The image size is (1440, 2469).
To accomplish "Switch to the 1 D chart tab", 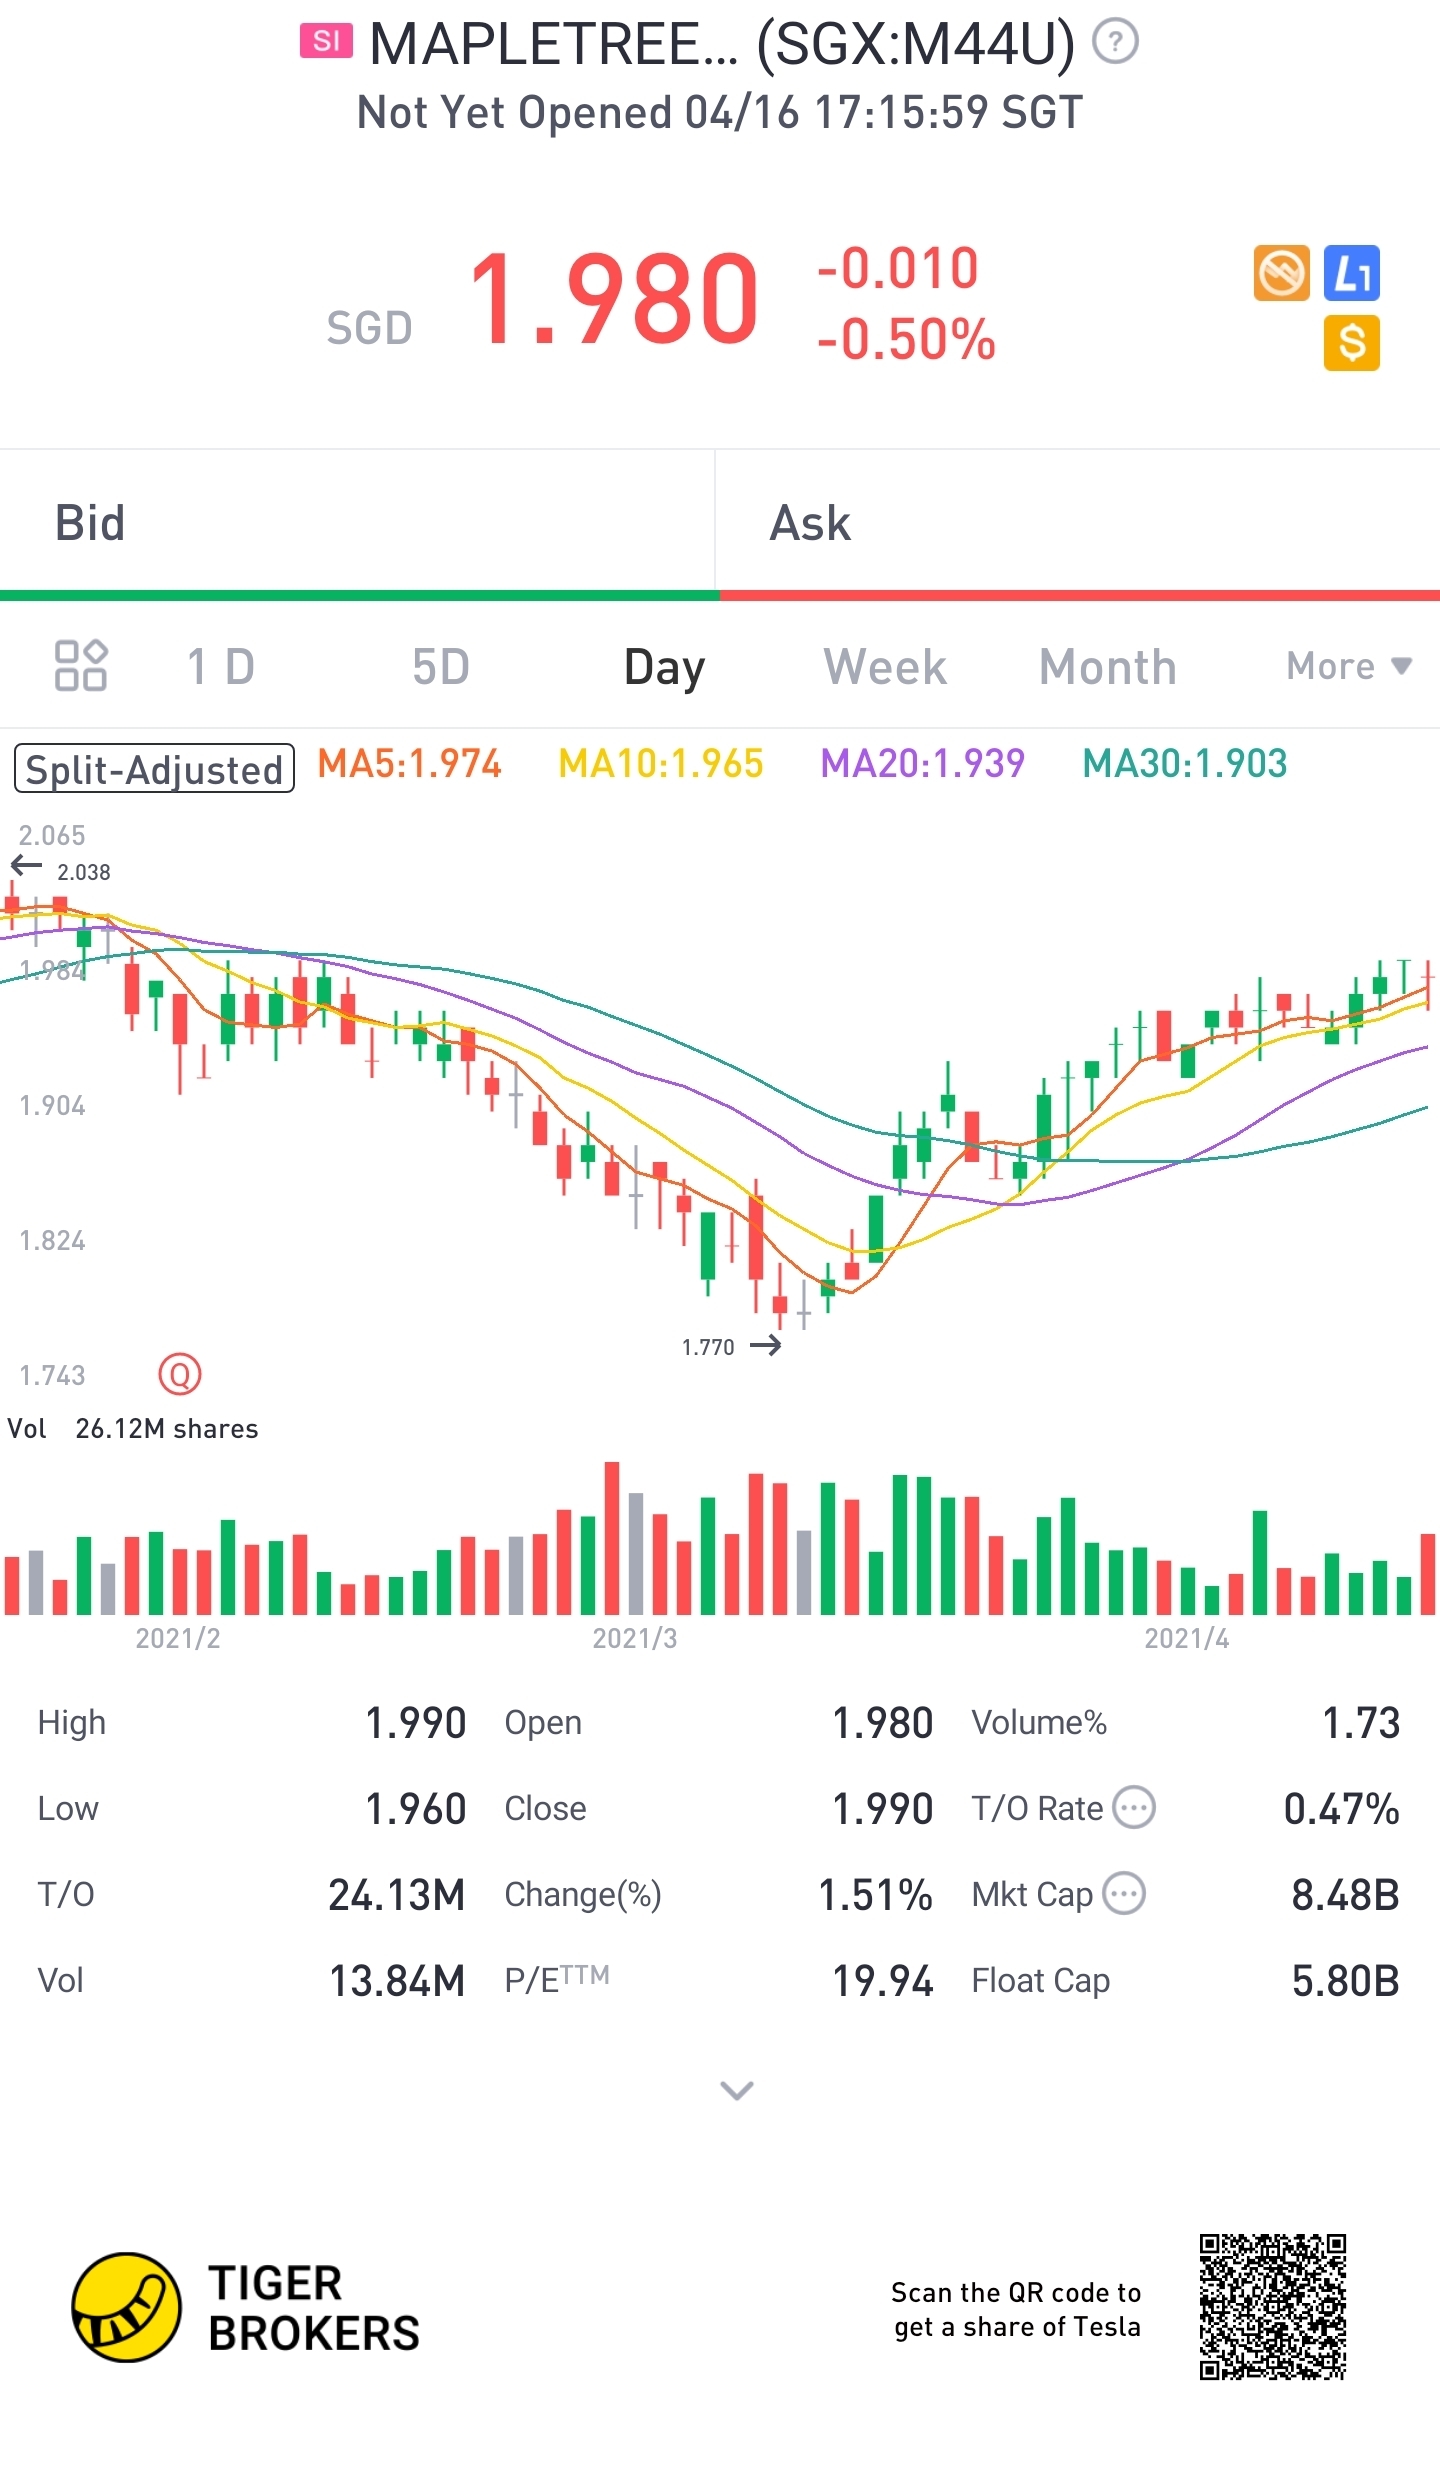I will 221,666.
